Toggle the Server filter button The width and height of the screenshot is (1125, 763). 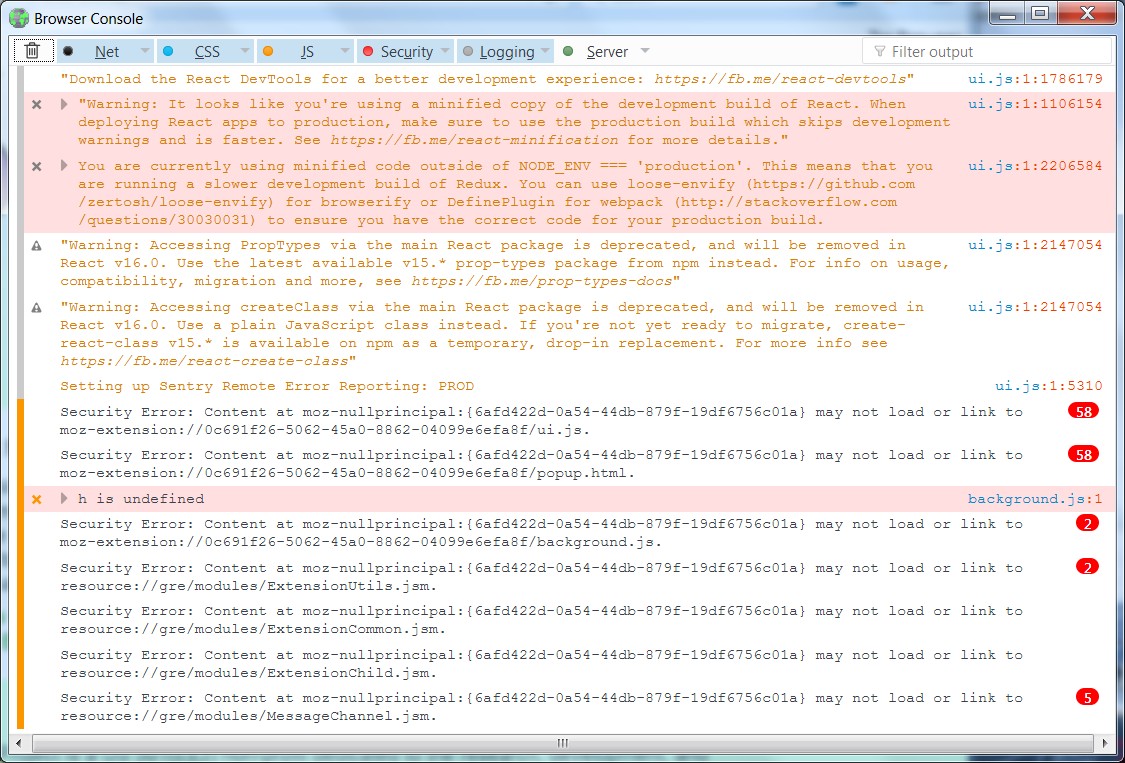click(596, 52)
